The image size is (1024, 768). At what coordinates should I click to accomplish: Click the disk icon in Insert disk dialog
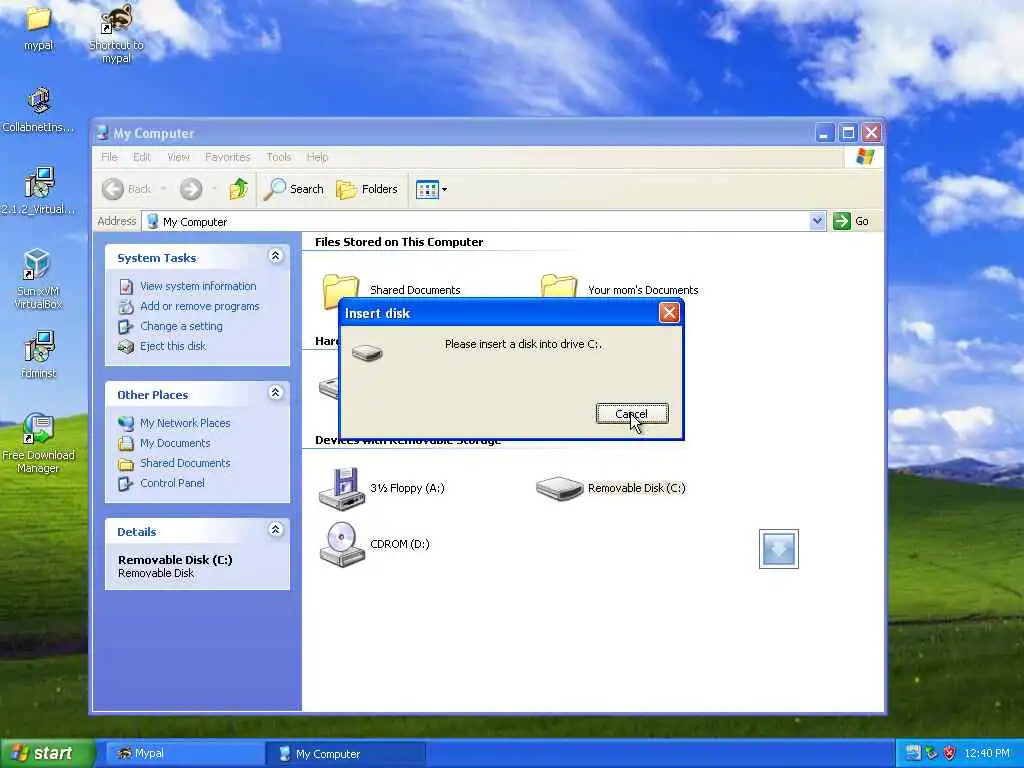[367, 353]
